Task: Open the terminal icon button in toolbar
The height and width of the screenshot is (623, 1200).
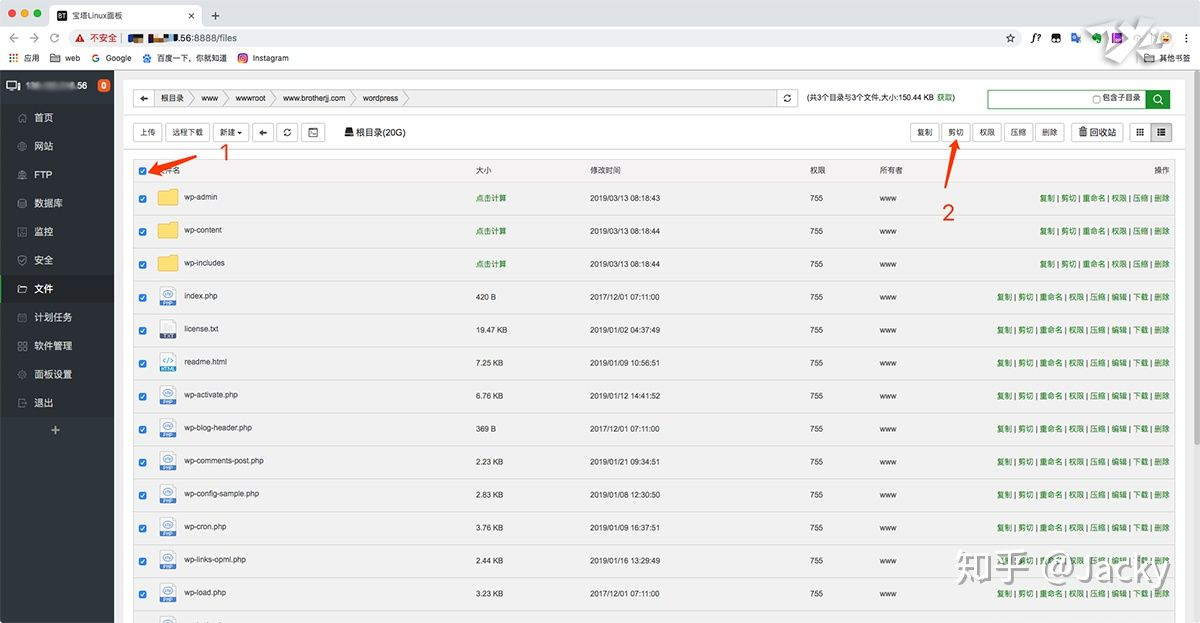Action: [313, 132]
